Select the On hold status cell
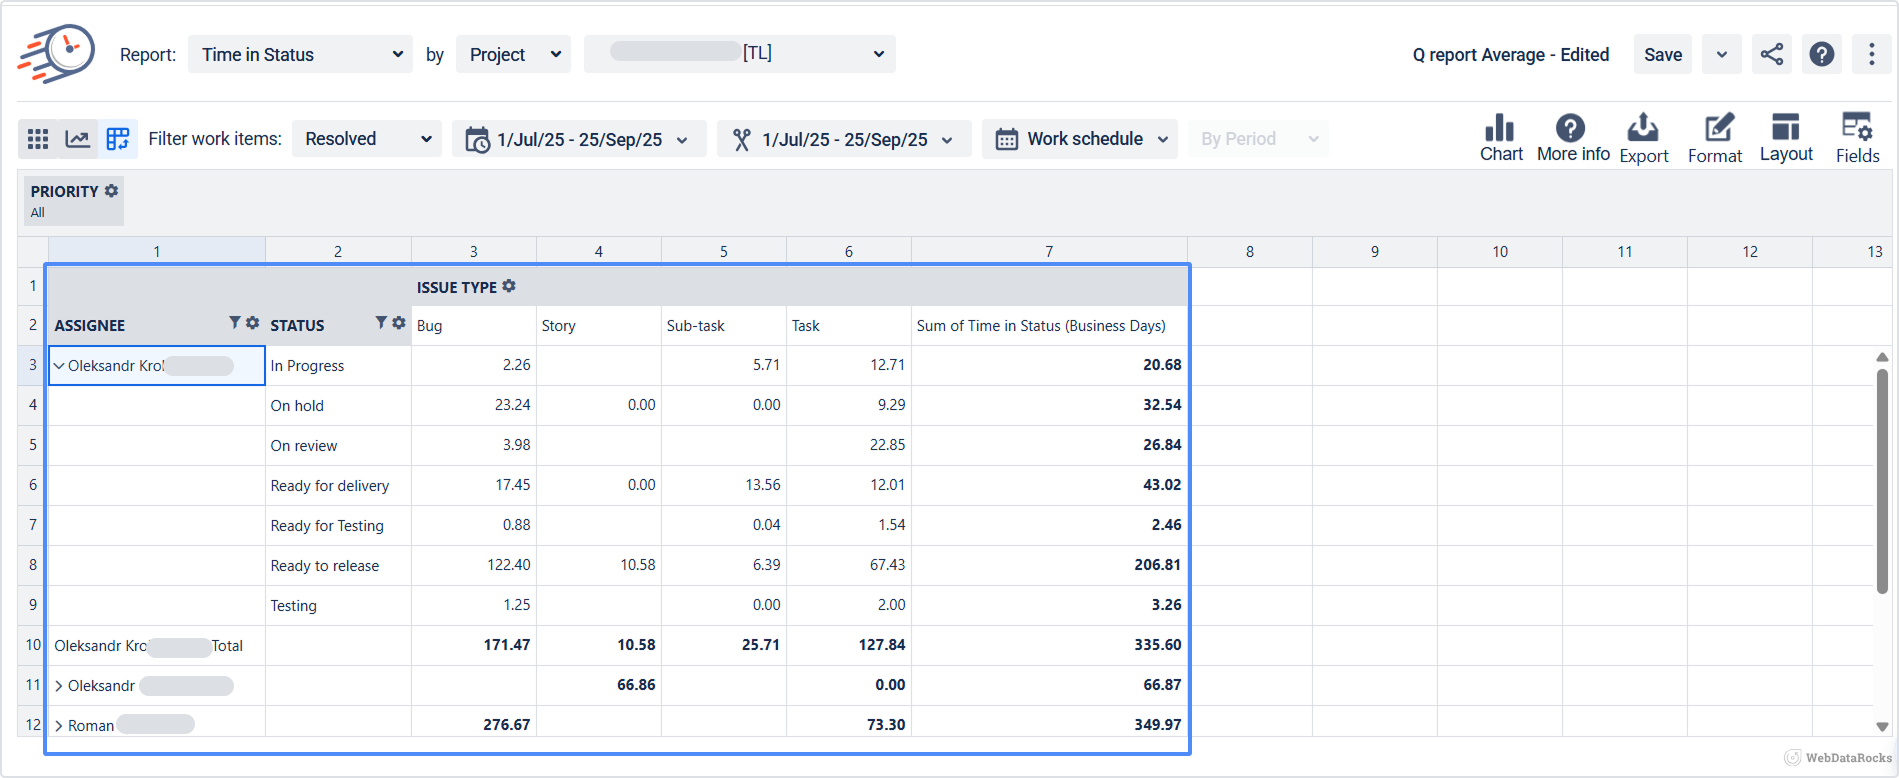This screenshot has width=1899, height=778. (x=338, y=406)
